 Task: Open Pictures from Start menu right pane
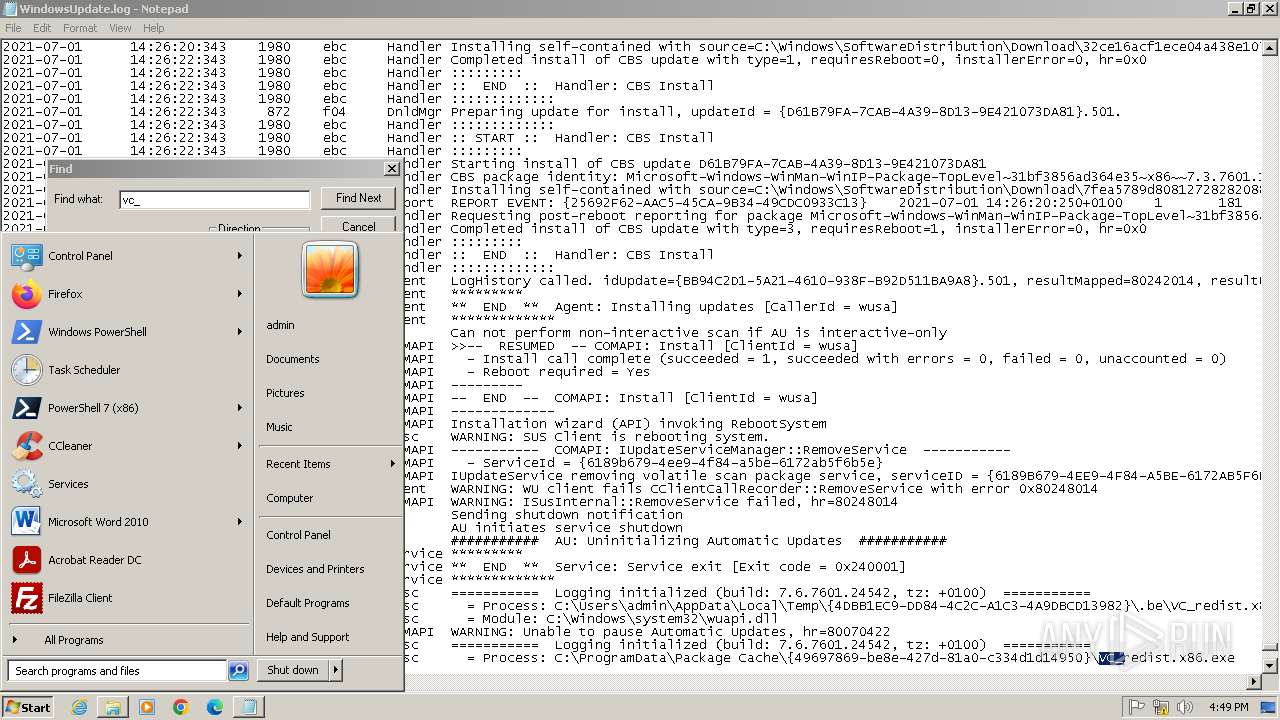tap(285, 393)
